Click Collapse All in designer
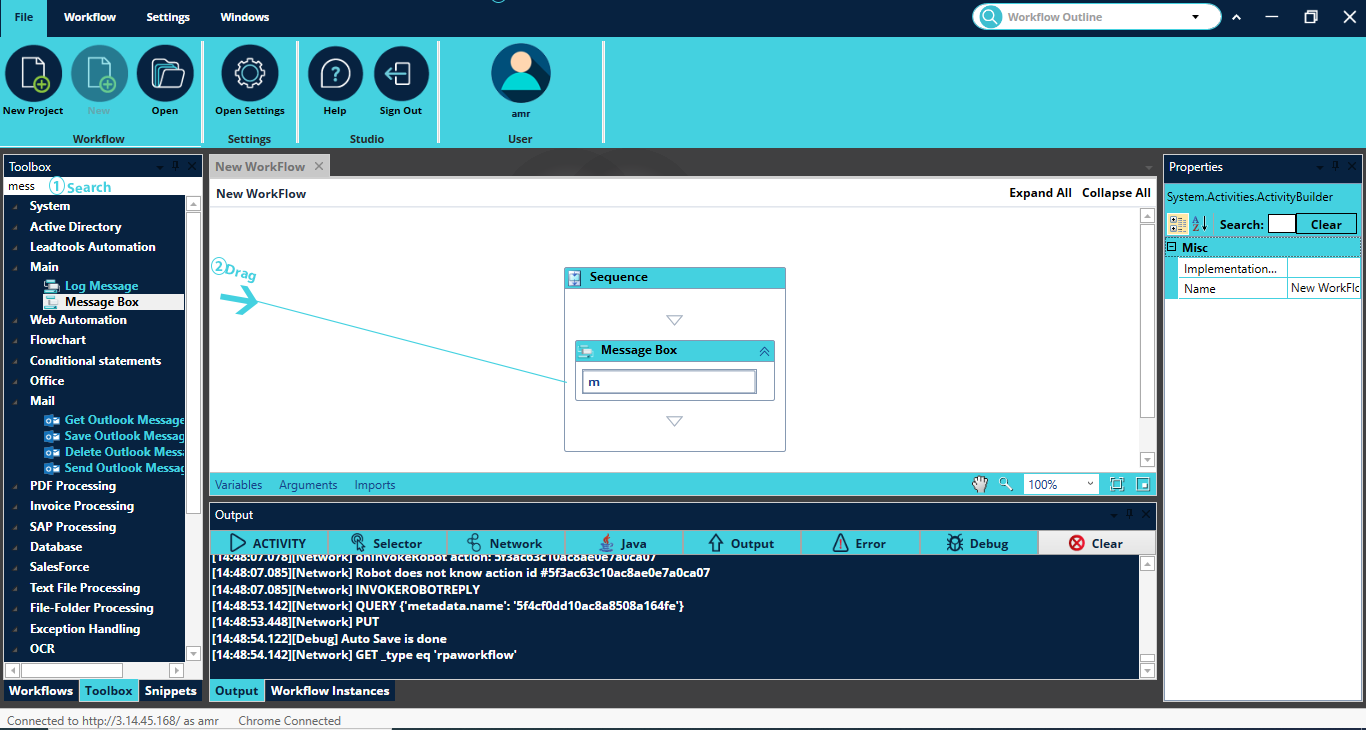The image size is (1366, 730). [1116, 193]
